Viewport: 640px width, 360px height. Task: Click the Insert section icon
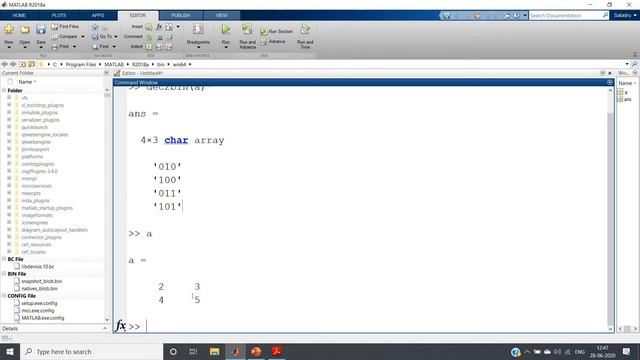(x=149, y=27)
